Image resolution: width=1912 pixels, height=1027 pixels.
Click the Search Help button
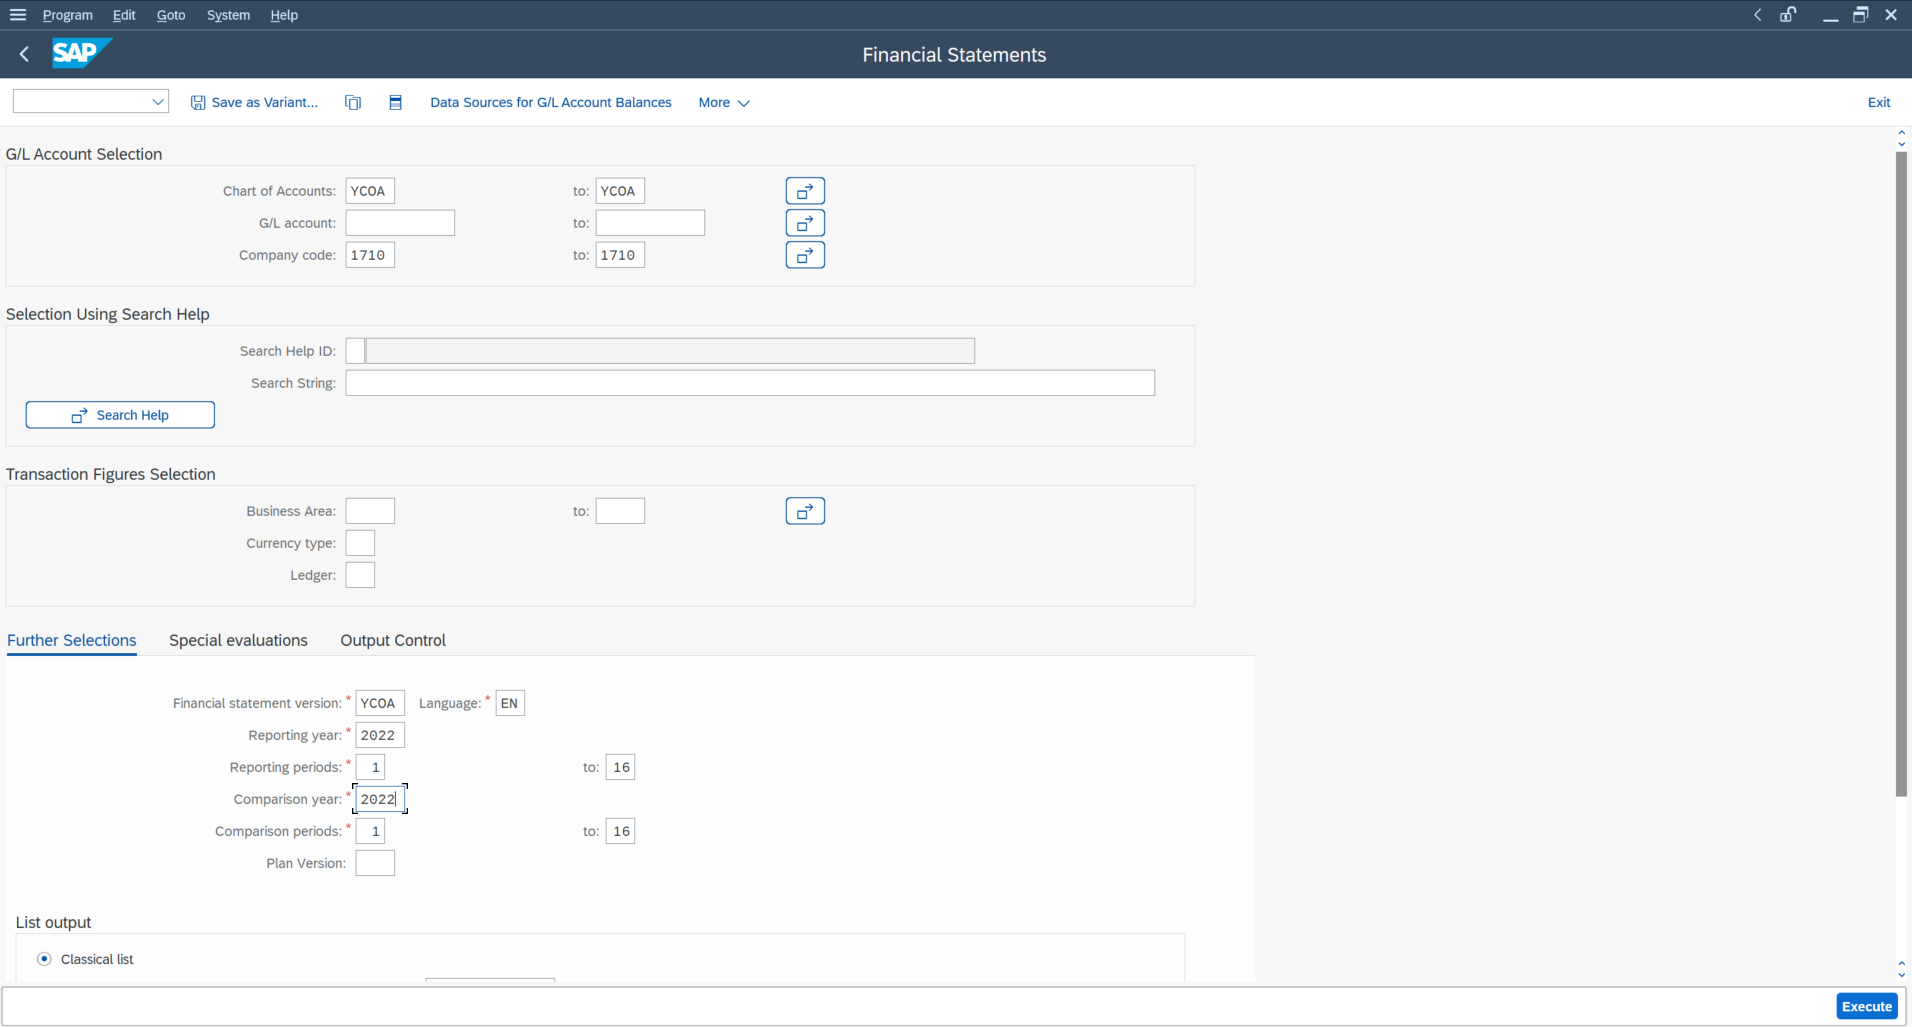pyautogui.click(x=119, y=414)
